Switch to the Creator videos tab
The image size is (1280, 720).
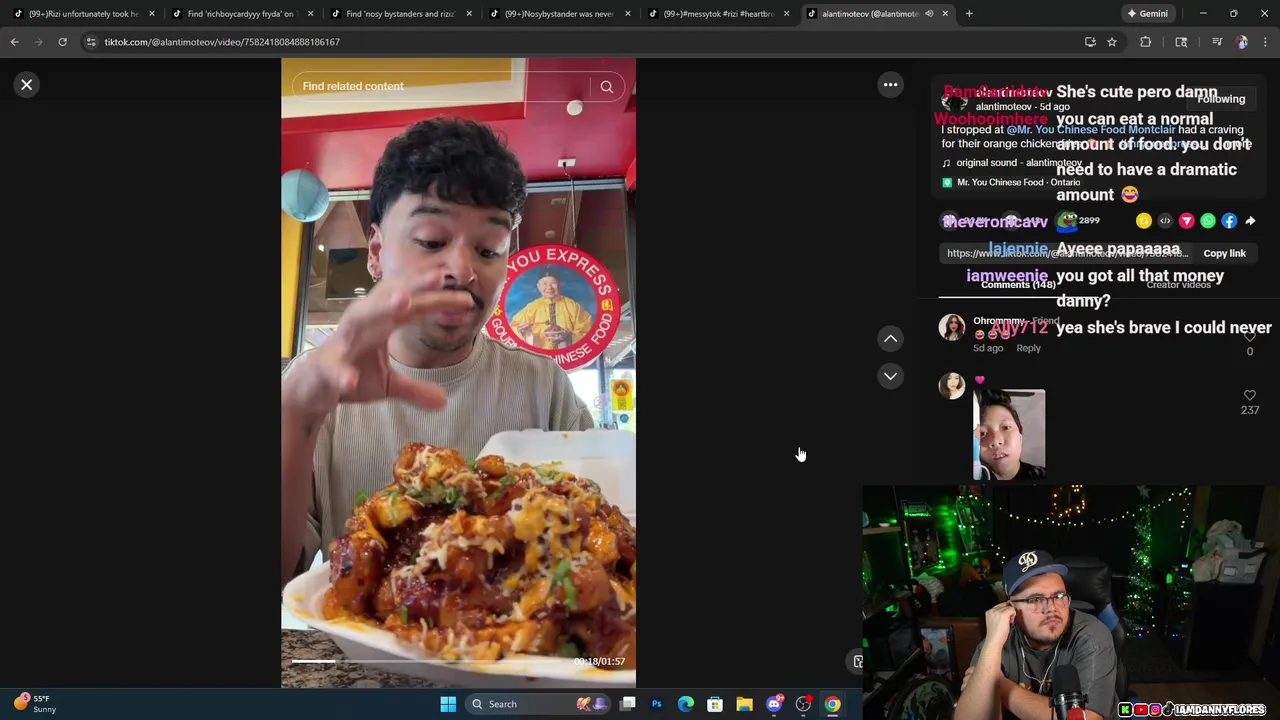point(1178,285)
